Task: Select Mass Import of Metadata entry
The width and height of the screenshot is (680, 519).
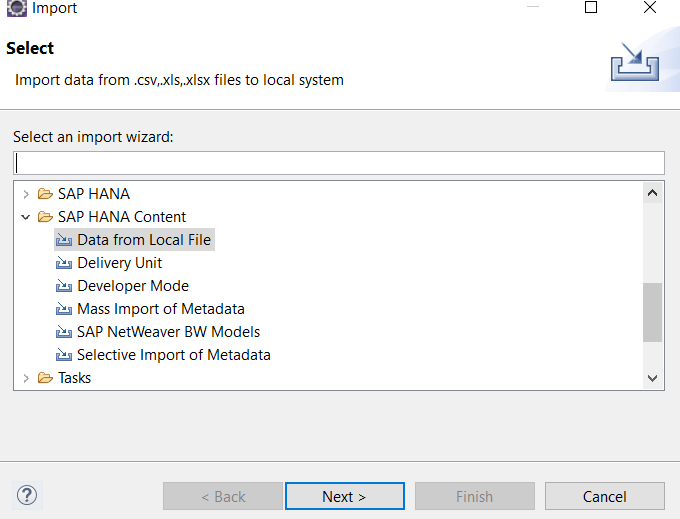Action: pos(161,309)
